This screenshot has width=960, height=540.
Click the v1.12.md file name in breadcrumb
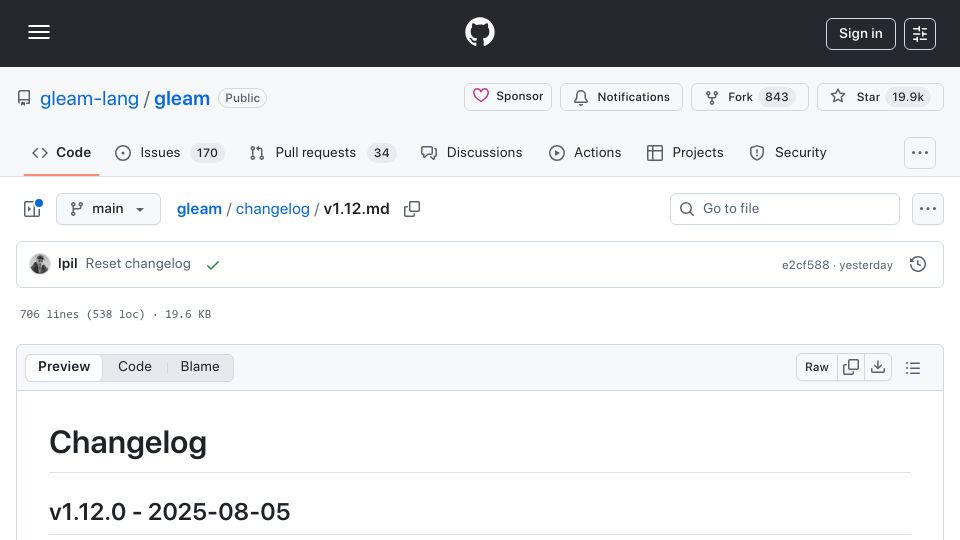click(x=356, y=209)
